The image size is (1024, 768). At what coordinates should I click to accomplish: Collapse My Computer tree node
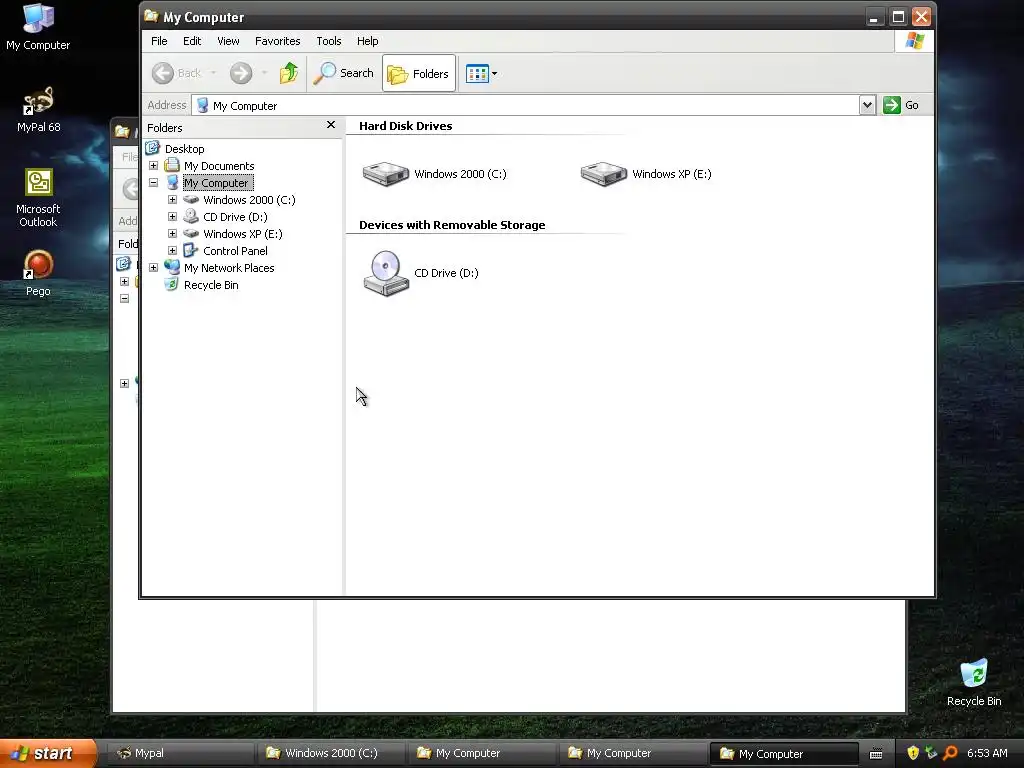tap(153, 183)
